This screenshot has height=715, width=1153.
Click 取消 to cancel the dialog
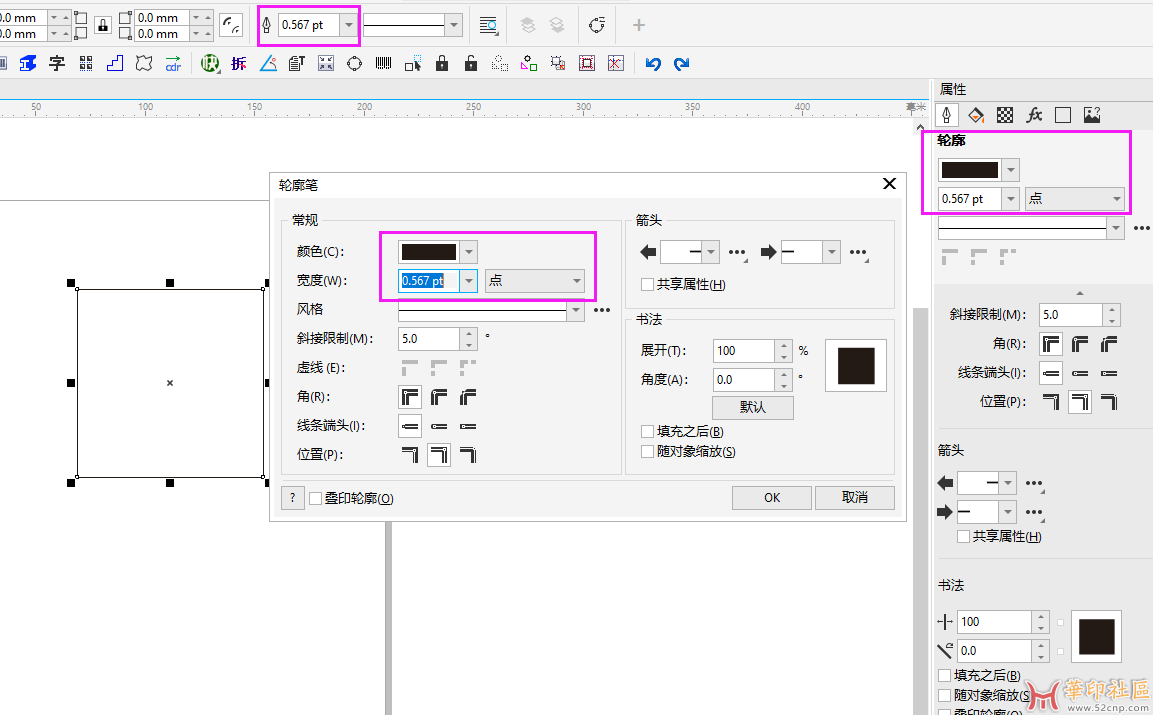pyautogui.click(x=854, y=498)
